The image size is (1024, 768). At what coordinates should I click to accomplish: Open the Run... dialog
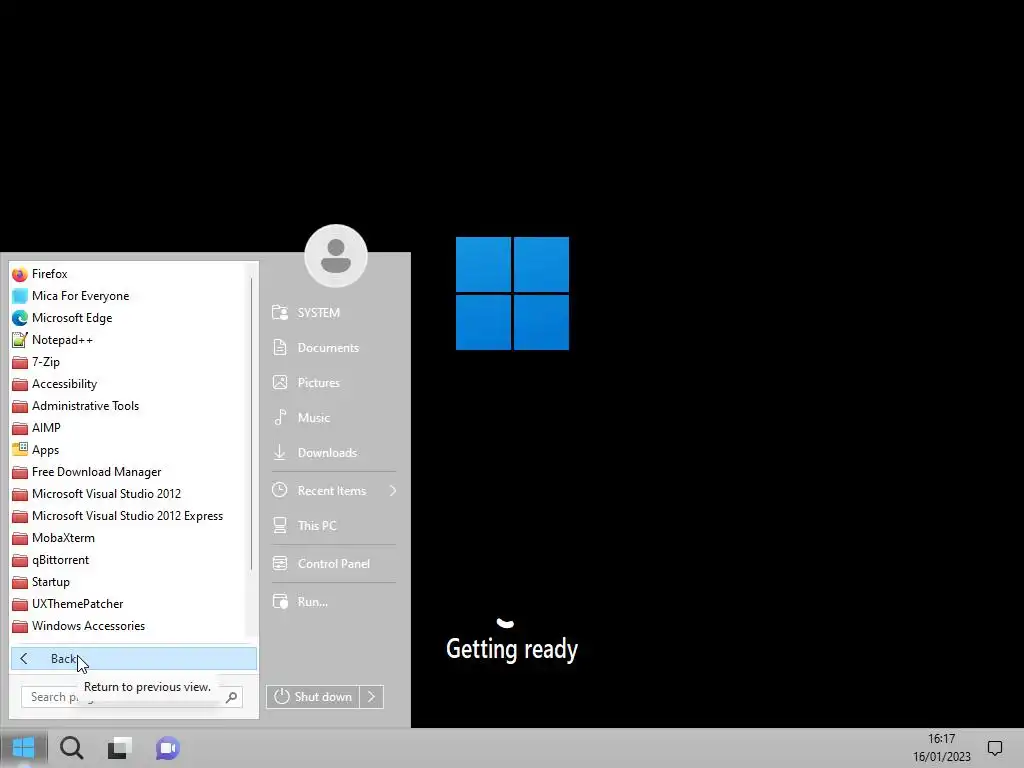click(x=334, y=601)
